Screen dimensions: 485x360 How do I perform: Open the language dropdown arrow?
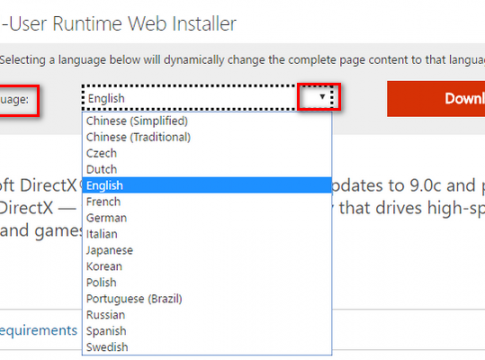tap(322, 97)
